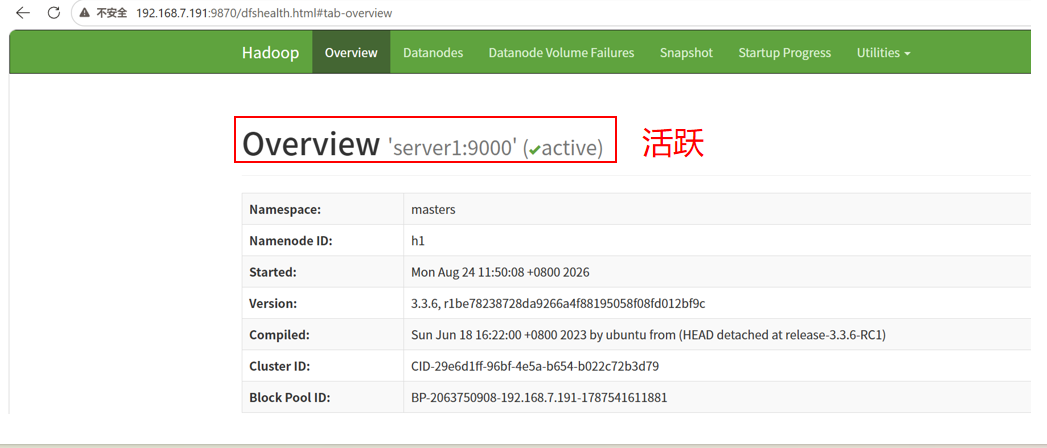Screen dimensions: 1047x448
Task: Switch to the Snapshot tab
Action: [x=686, y=53]
